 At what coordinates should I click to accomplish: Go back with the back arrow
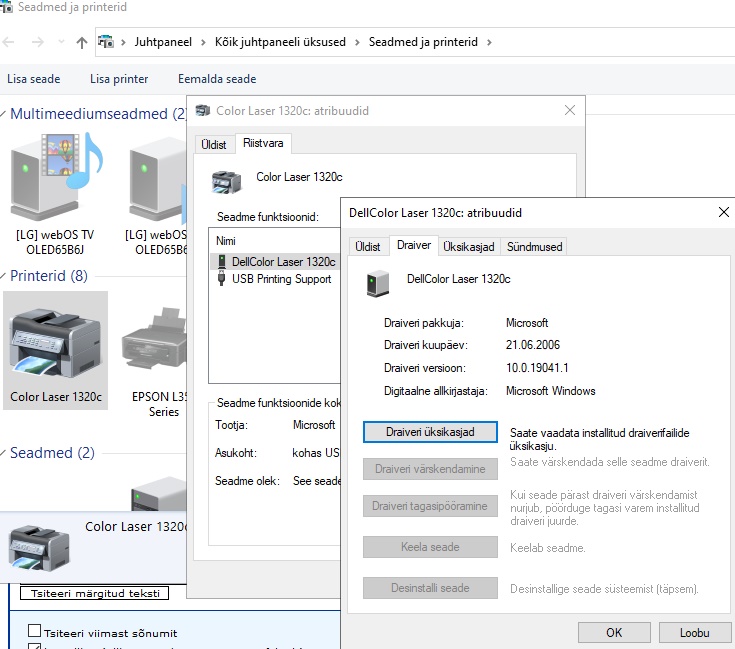10,42
